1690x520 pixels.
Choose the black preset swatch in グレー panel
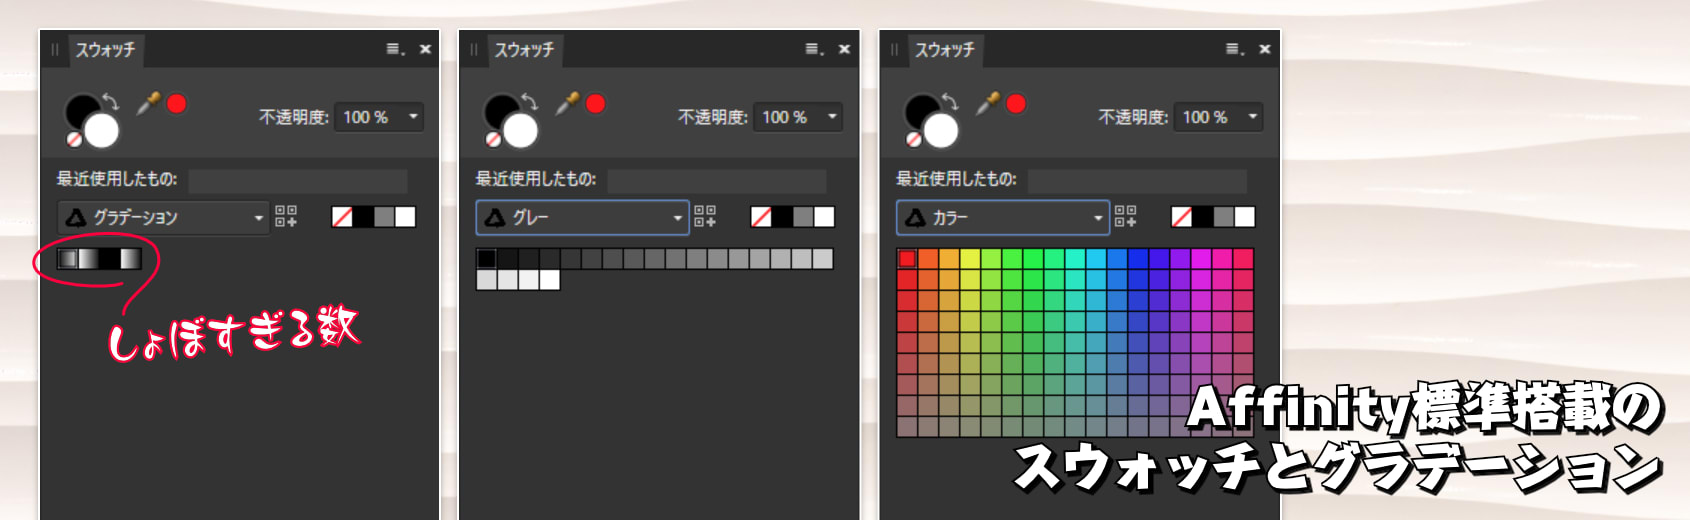782,217
